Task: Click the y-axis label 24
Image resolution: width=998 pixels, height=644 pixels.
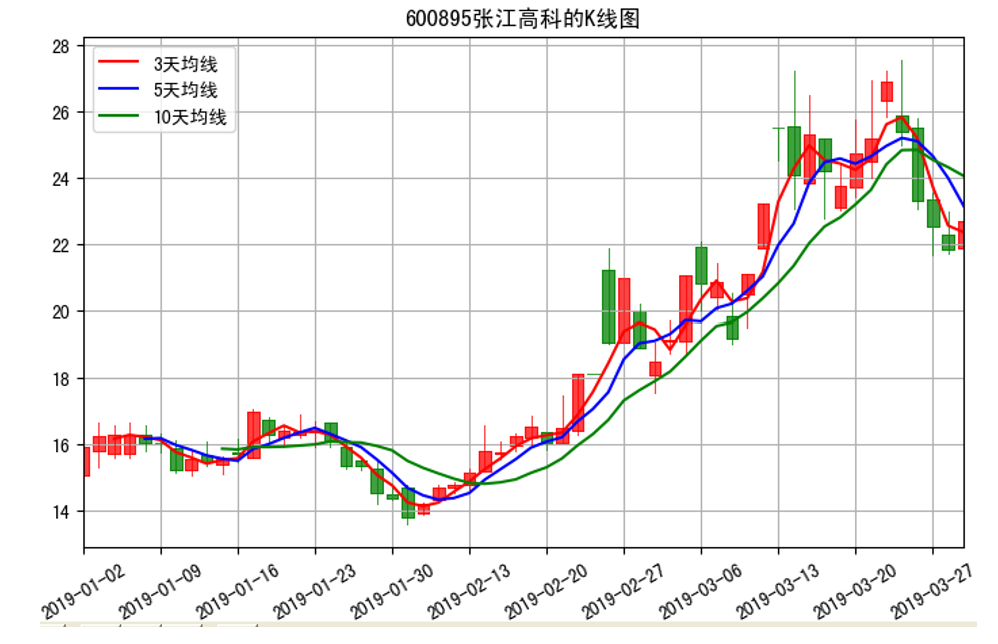Action: tap(60, 179)
